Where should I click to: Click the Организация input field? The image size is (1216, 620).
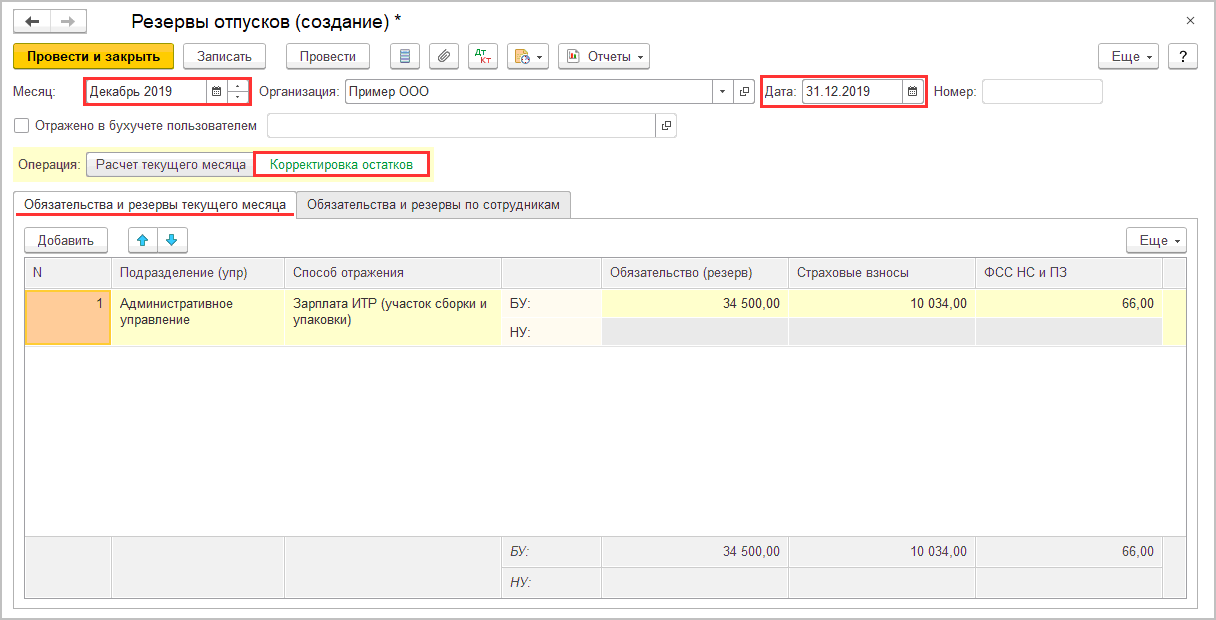529,91
